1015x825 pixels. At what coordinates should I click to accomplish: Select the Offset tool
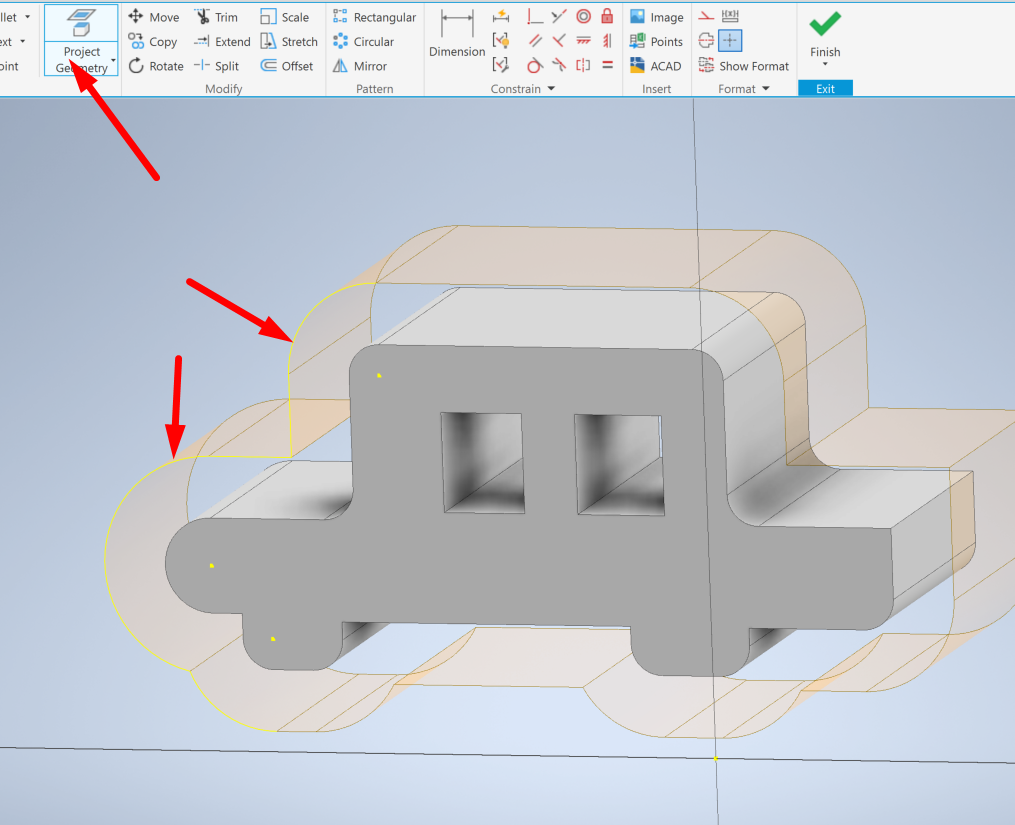tap(288, 65)
